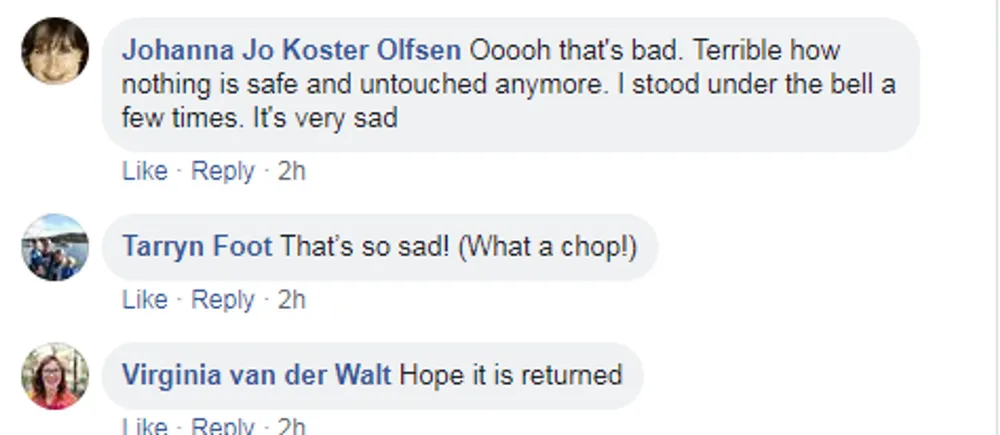The width and height of the screenshot is (1000, 435).
Task: Open Virginia van der Walt's name link
Action: [x=256, y=376]
